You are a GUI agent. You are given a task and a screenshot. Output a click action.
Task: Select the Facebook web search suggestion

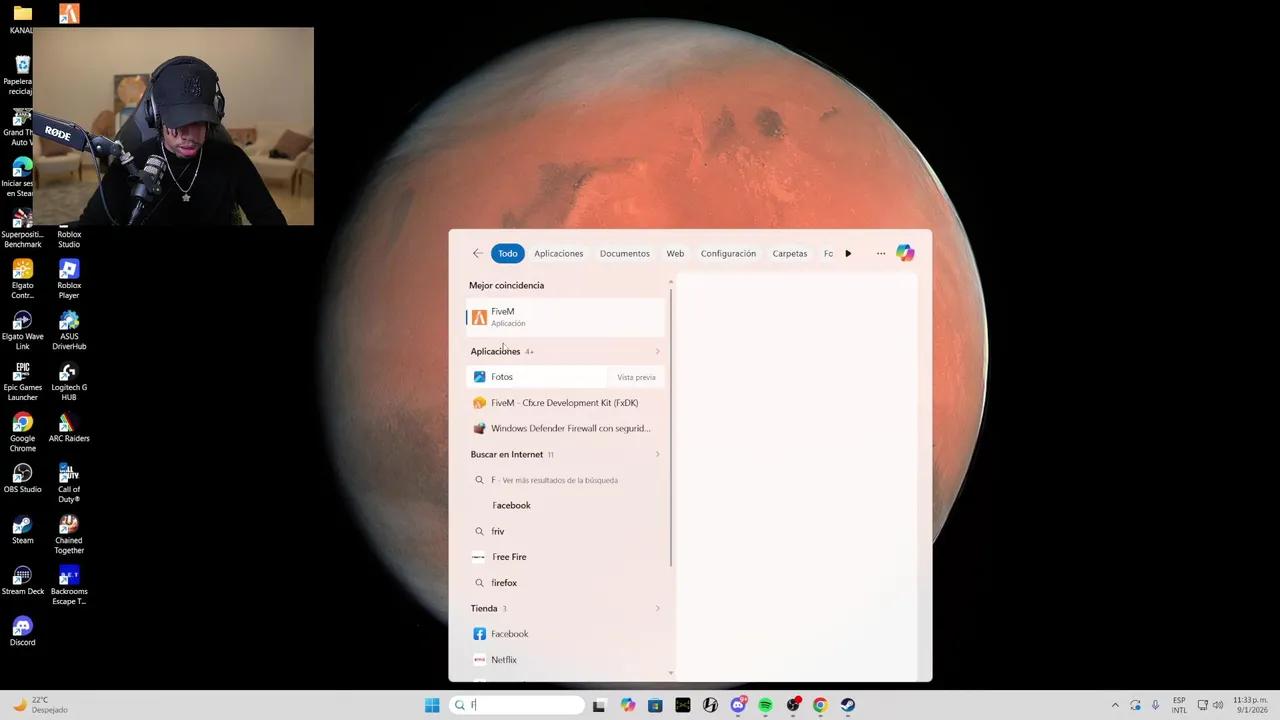point(566,505)
